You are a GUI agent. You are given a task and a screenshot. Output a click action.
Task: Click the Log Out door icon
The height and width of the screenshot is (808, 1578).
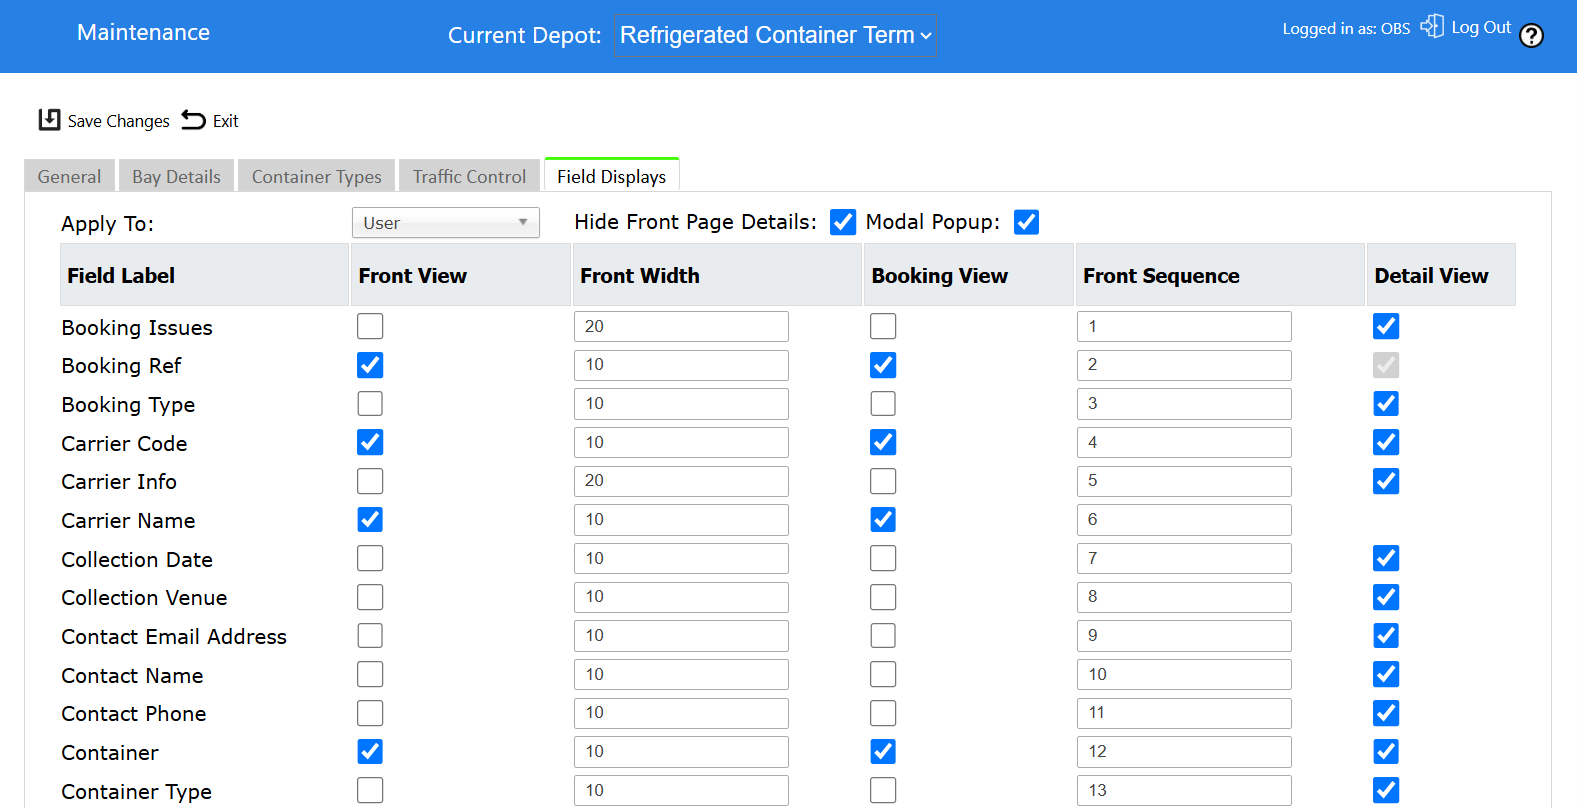pyautogui.click(x=1432, y=26)
